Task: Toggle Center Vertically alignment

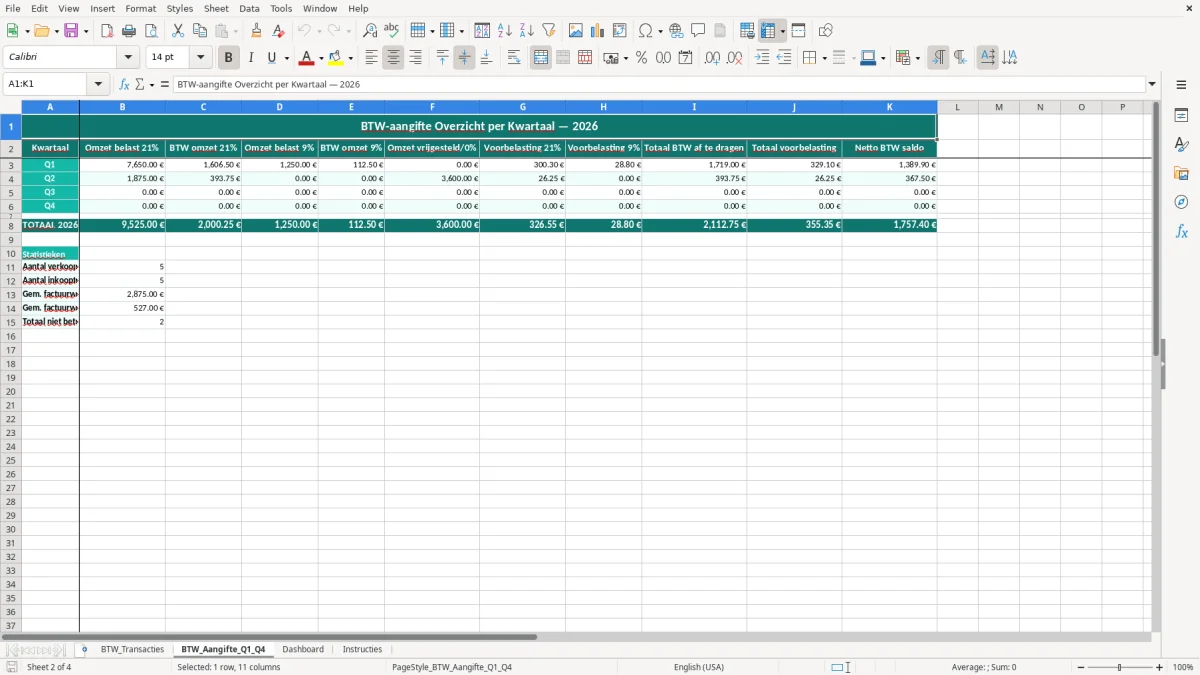Action: pos(464,58)
